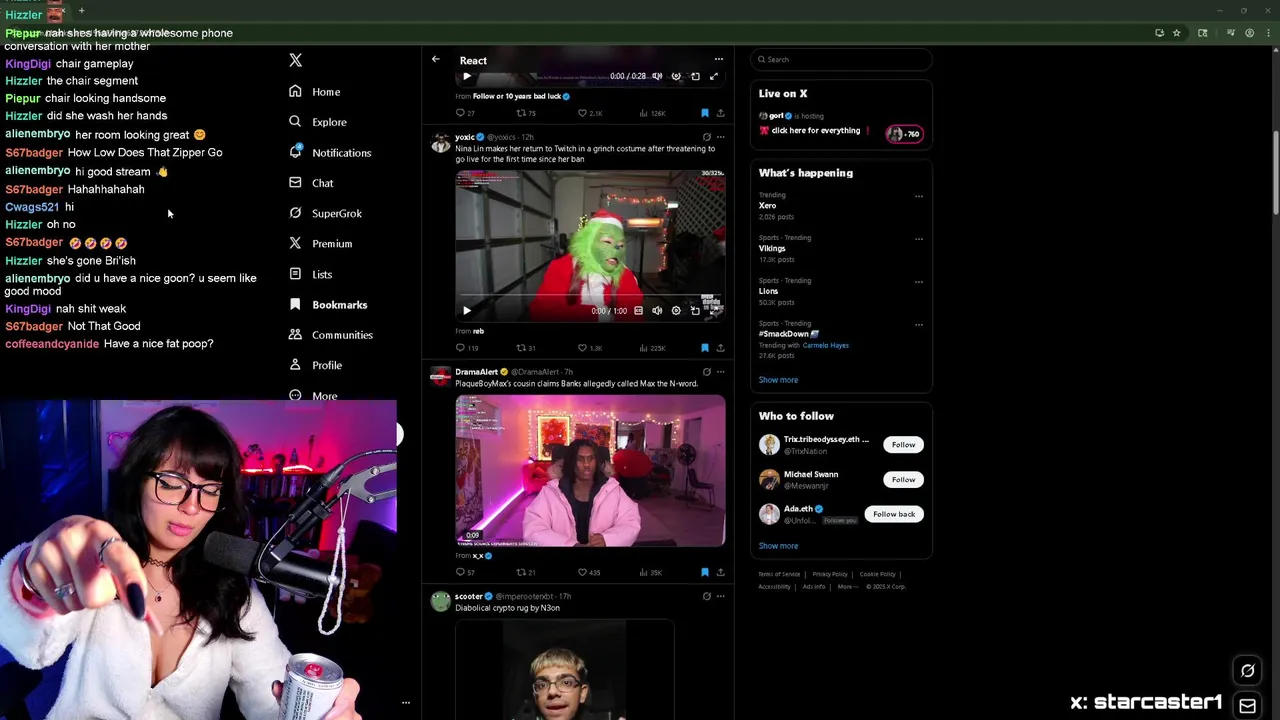The width and height of the screenshot is (1280, 720).
Task: Open options for the Vikings trend
Action: tap(918, 239)
